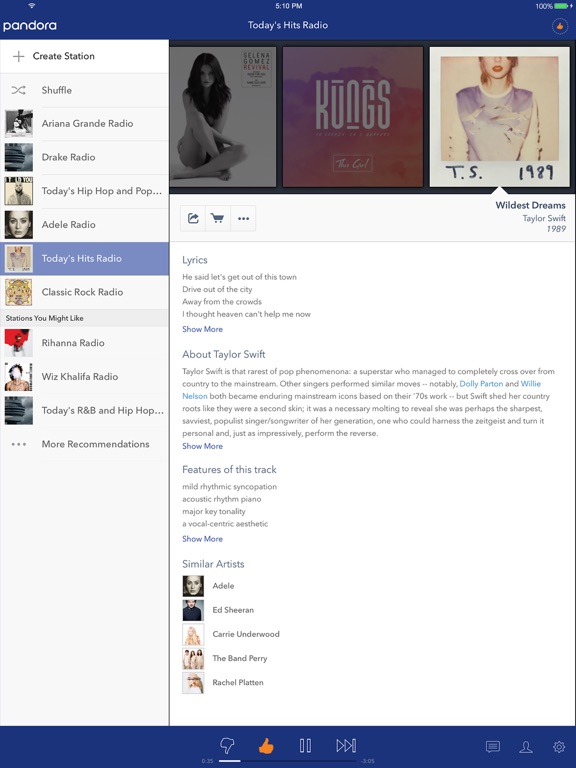
Task: Click the shopping cart buy icon
Action: tap(217, 218)
